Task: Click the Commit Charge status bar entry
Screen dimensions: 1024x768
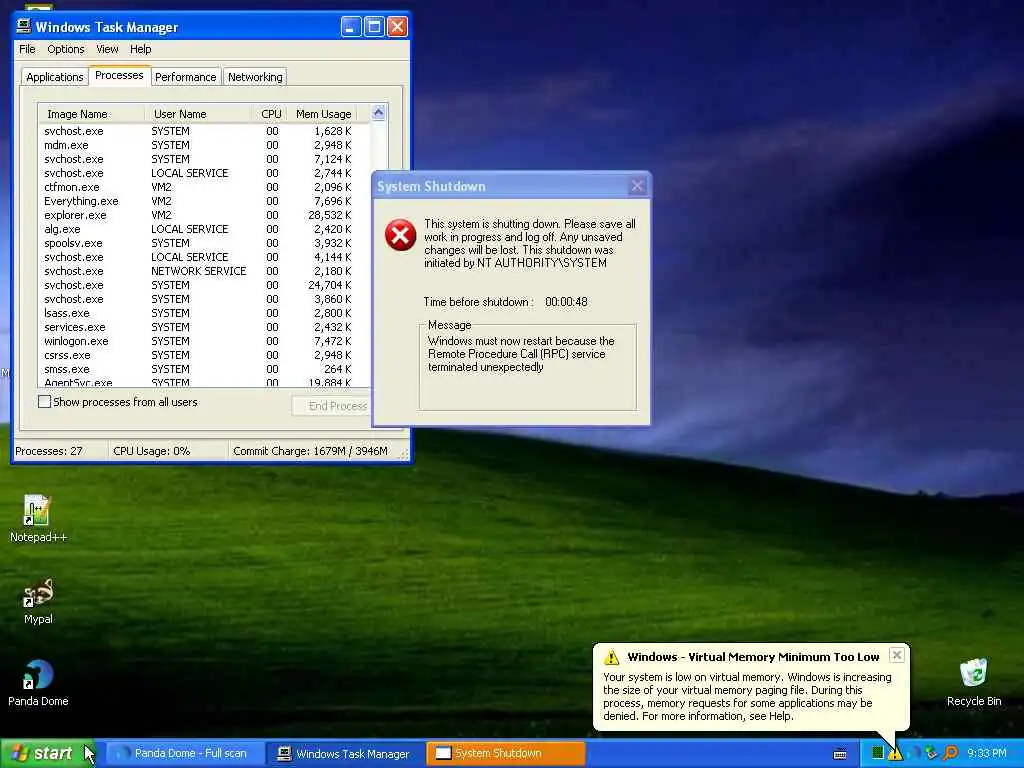Action: [x=310, y=451]
